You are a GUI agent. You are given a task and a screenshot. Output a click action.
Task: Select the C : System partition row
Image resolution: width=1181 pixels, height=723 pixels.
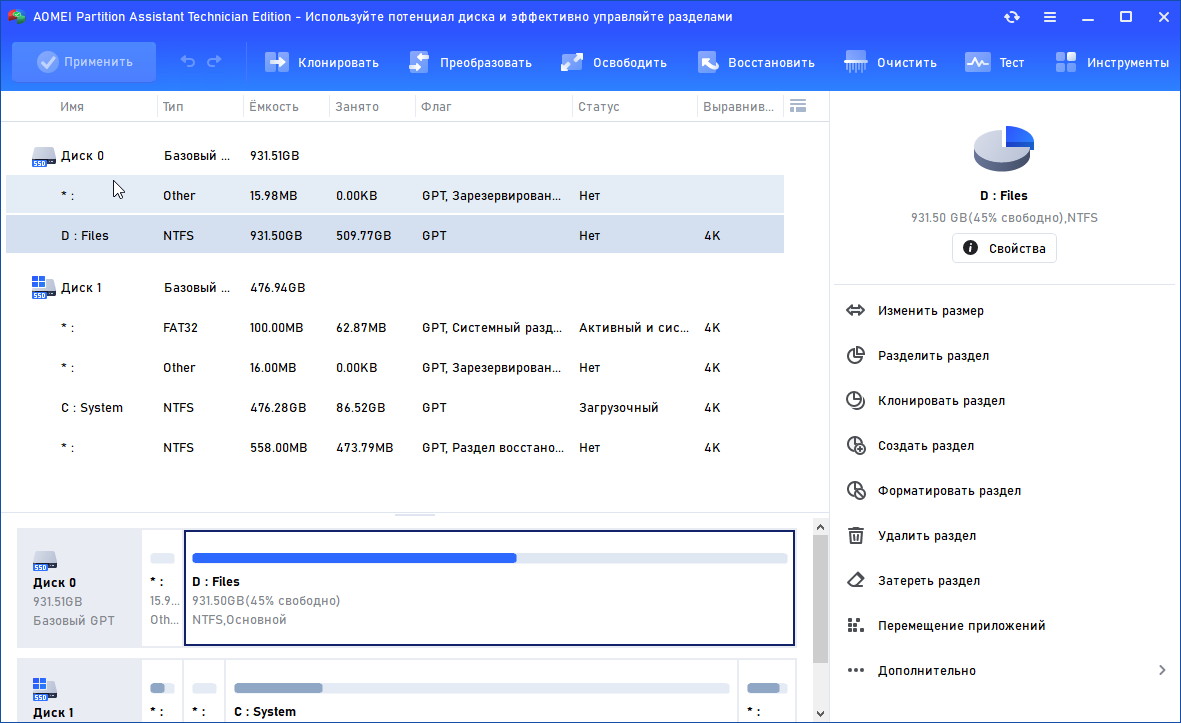click(395, 407)
